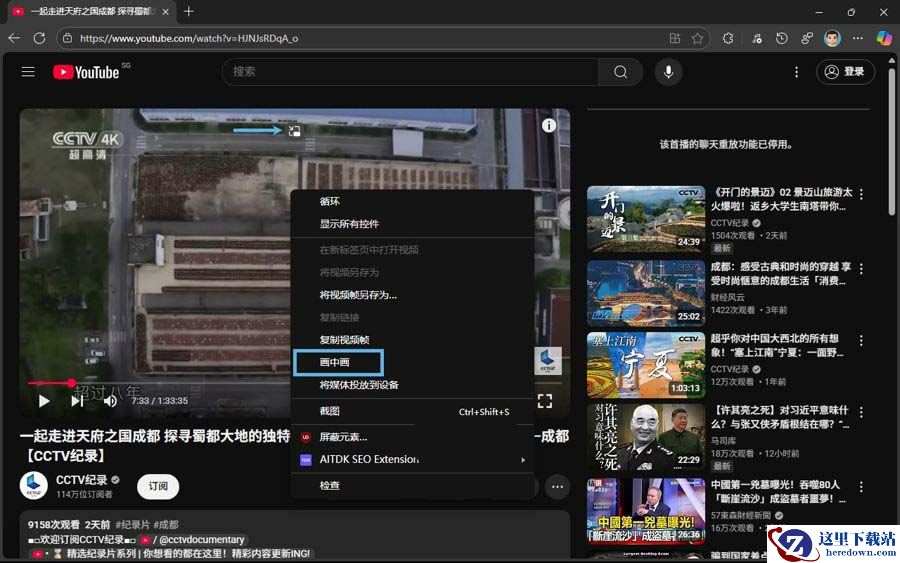
Task: Choose 将媒体投放到设备 menu entry
Action: click(412, 385)
